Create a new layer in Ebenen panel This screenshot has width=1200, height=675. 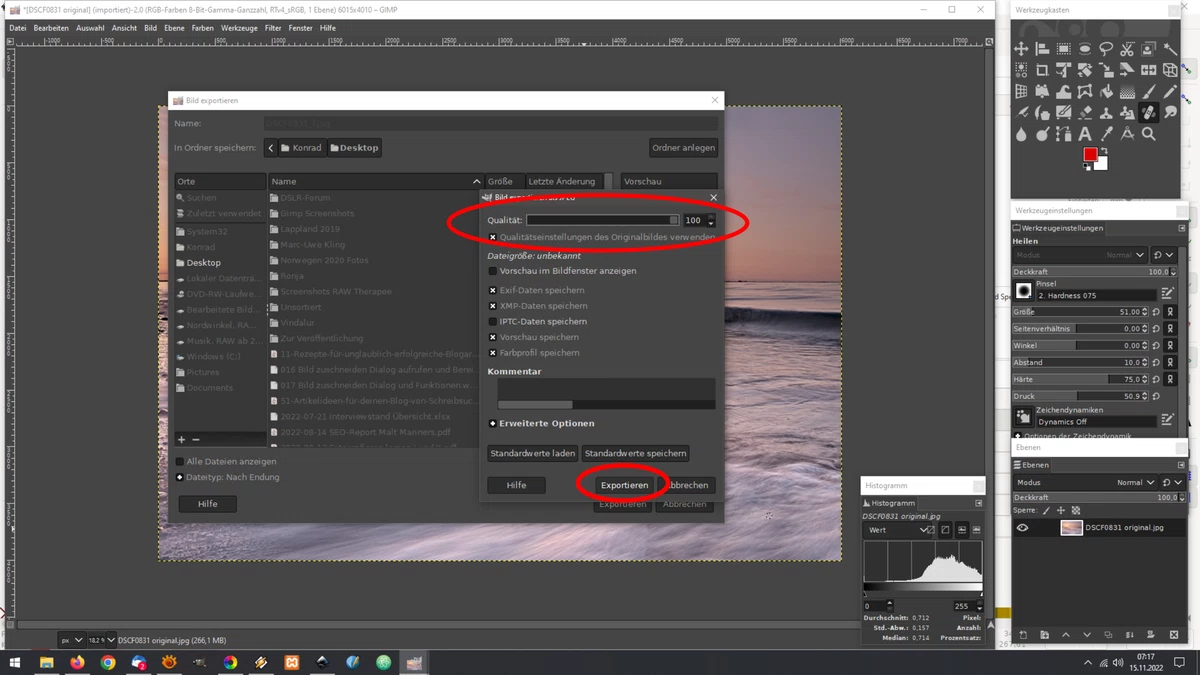pos(1022,635)
